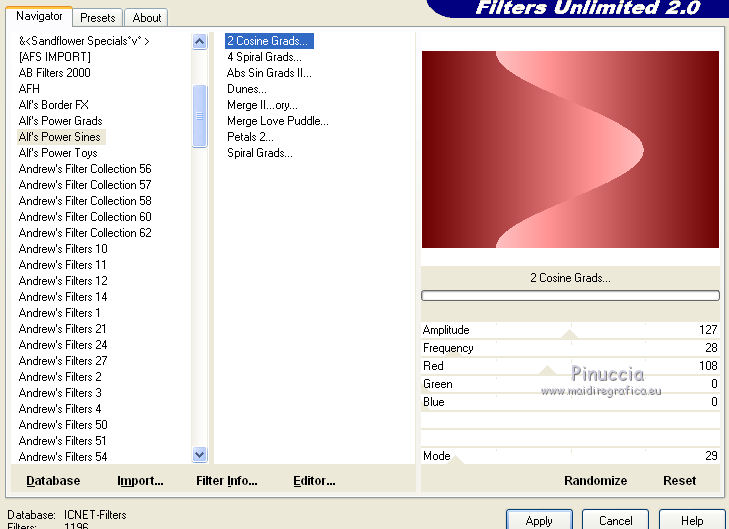The height and width of the screenshot is (529, 729).
Task: Select AFH category
Action: pos(29,89)
